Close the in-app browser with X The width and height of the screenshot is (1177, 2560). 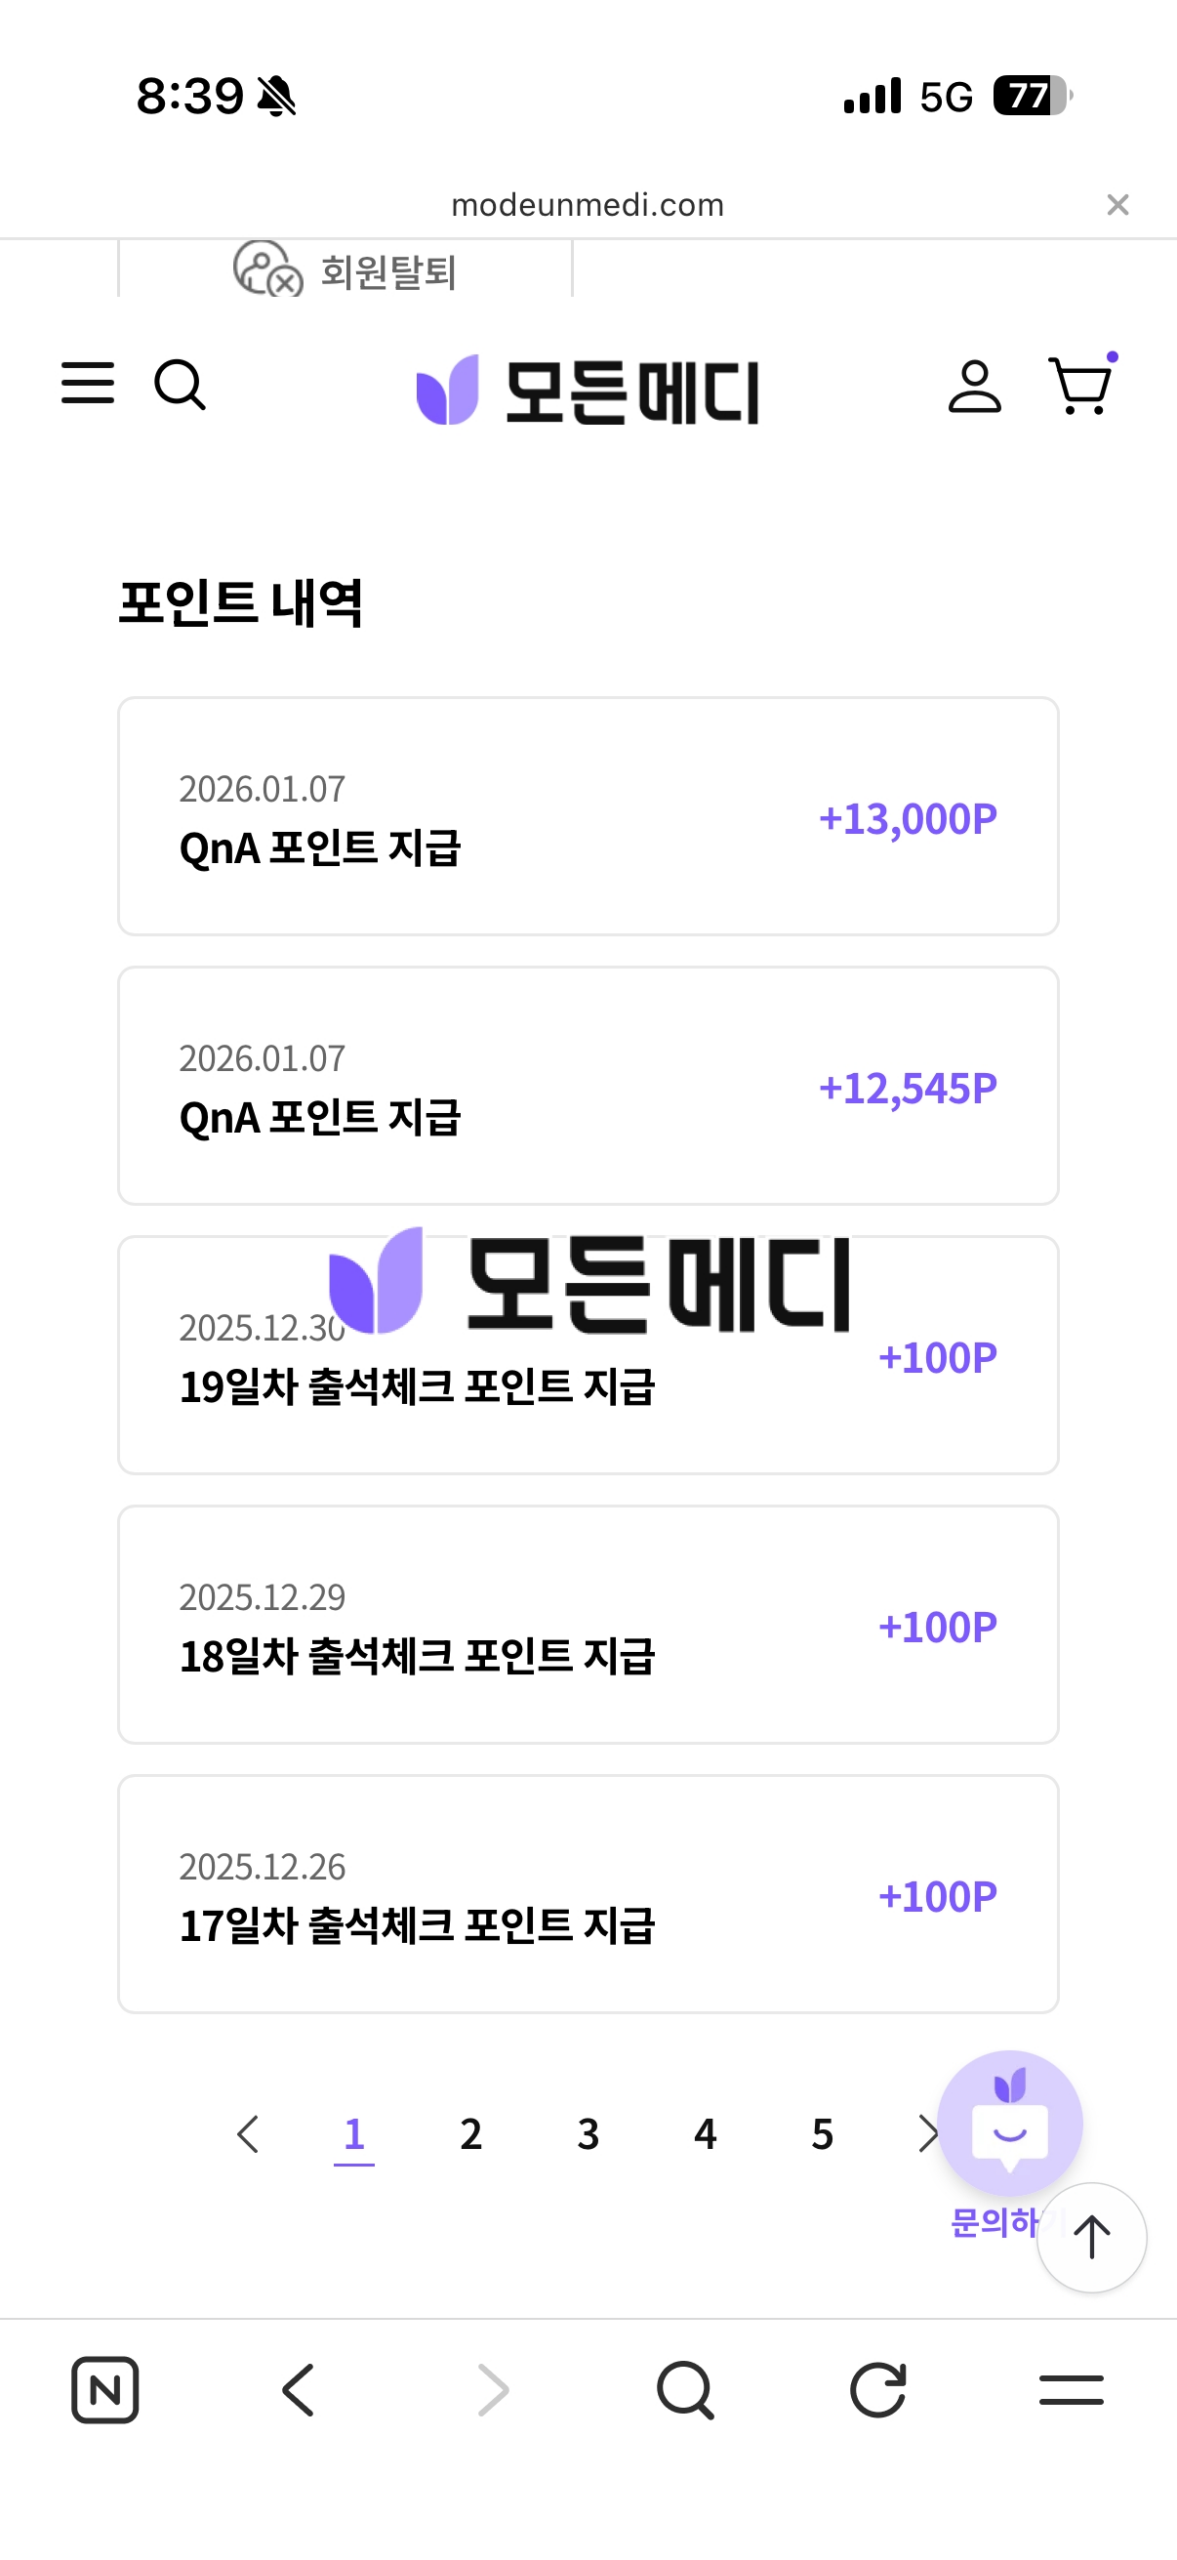pyautogui.click(x=1118, y=205)
